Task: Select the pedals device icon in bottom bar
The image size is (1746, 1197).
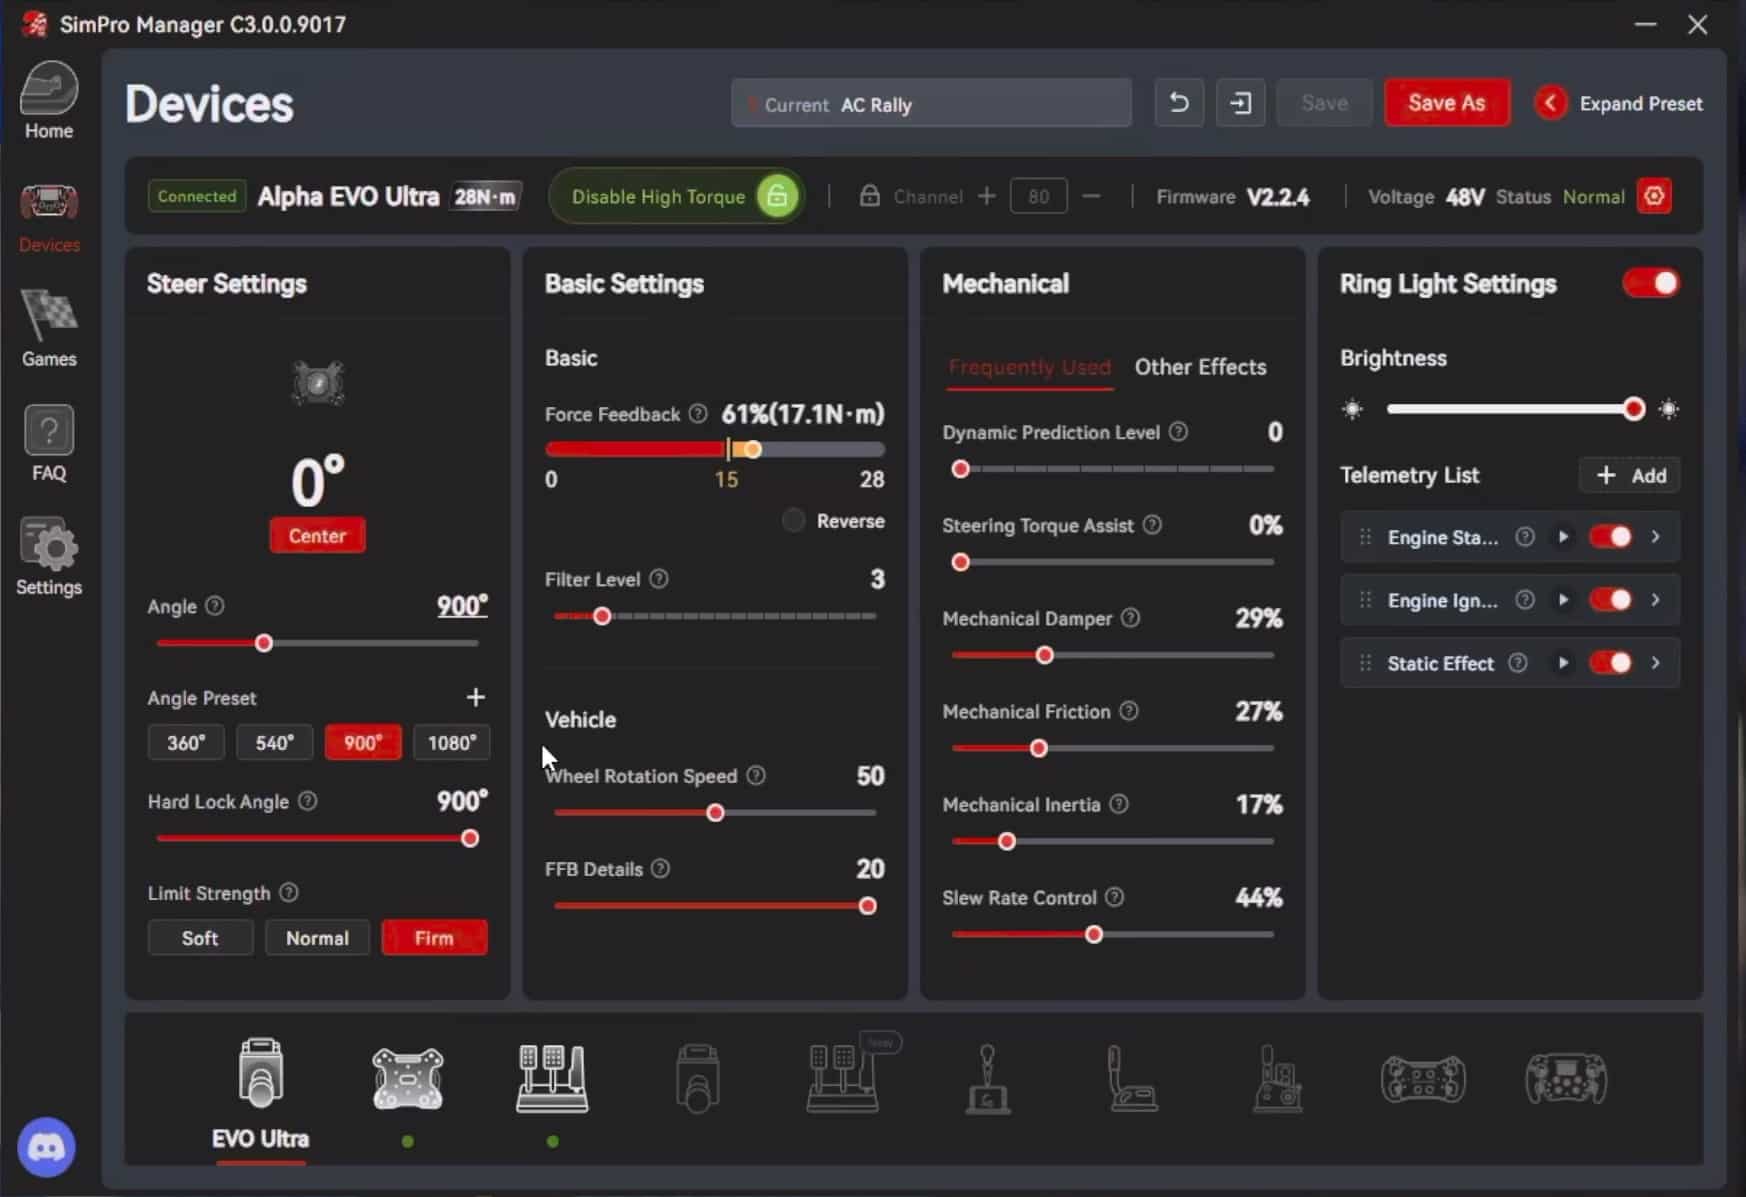Action: 552,1080
